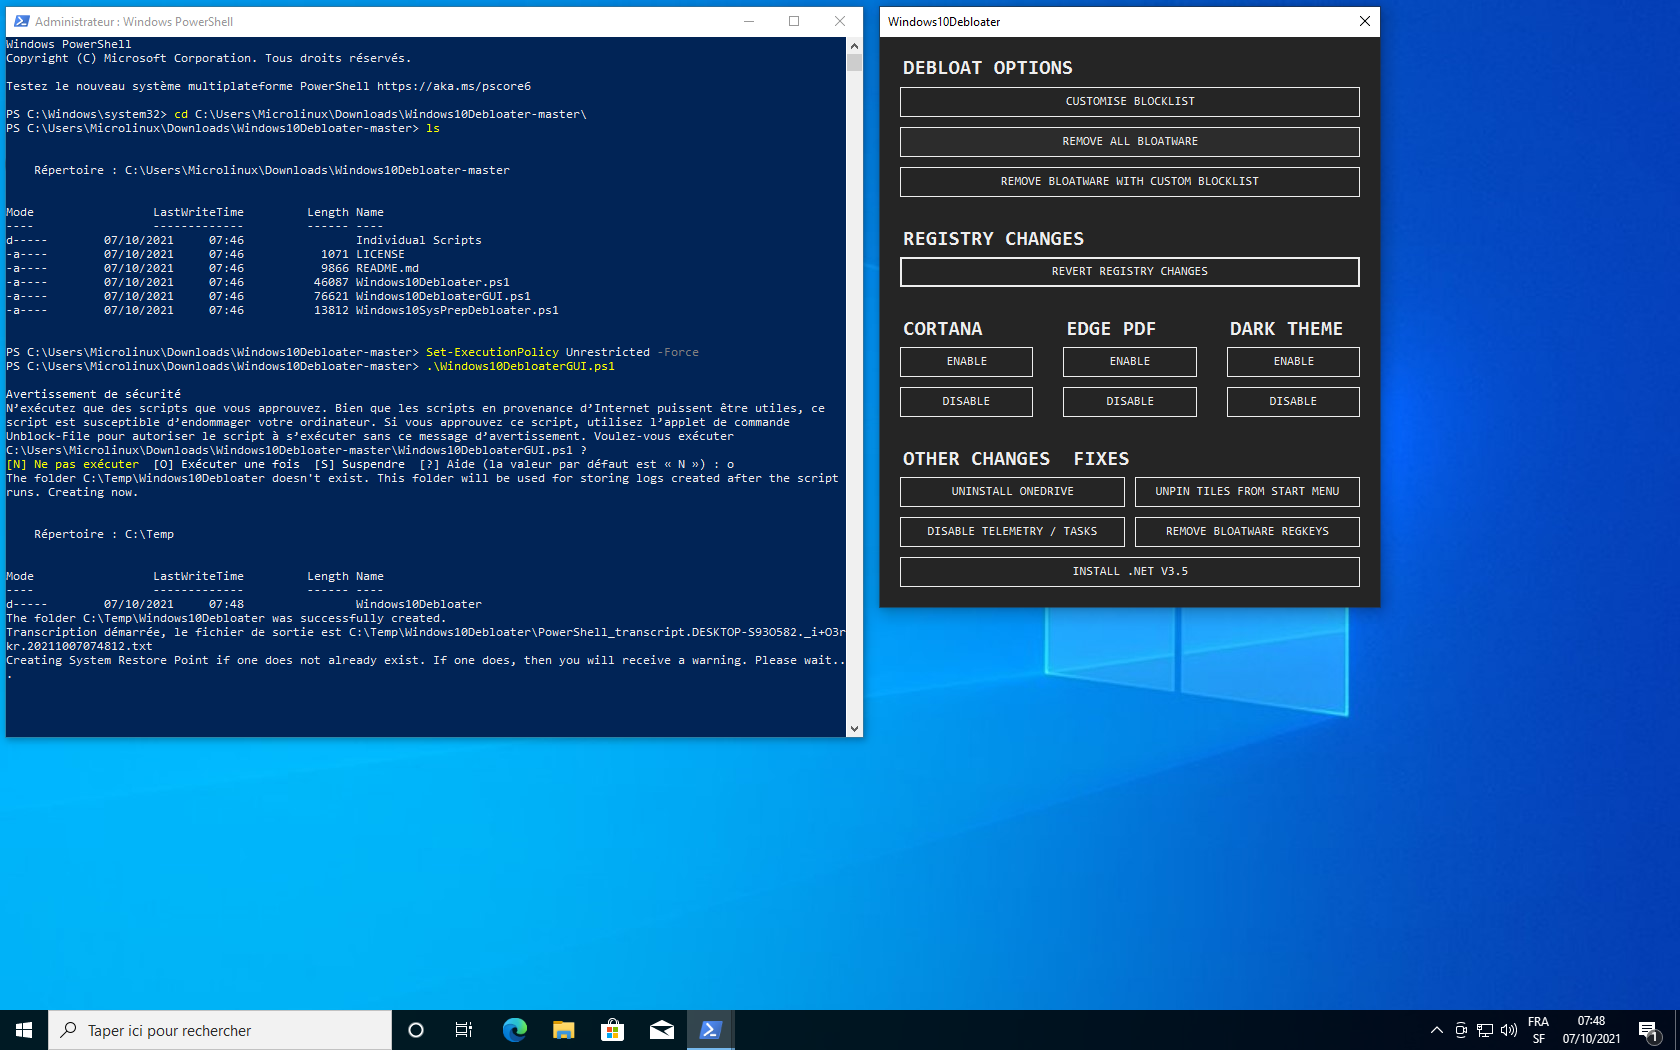Open Cortana from the taskbar circle icon
Image resolution: width=1680 pixels, height=1050 pixels.
(x=416, y=1030)
